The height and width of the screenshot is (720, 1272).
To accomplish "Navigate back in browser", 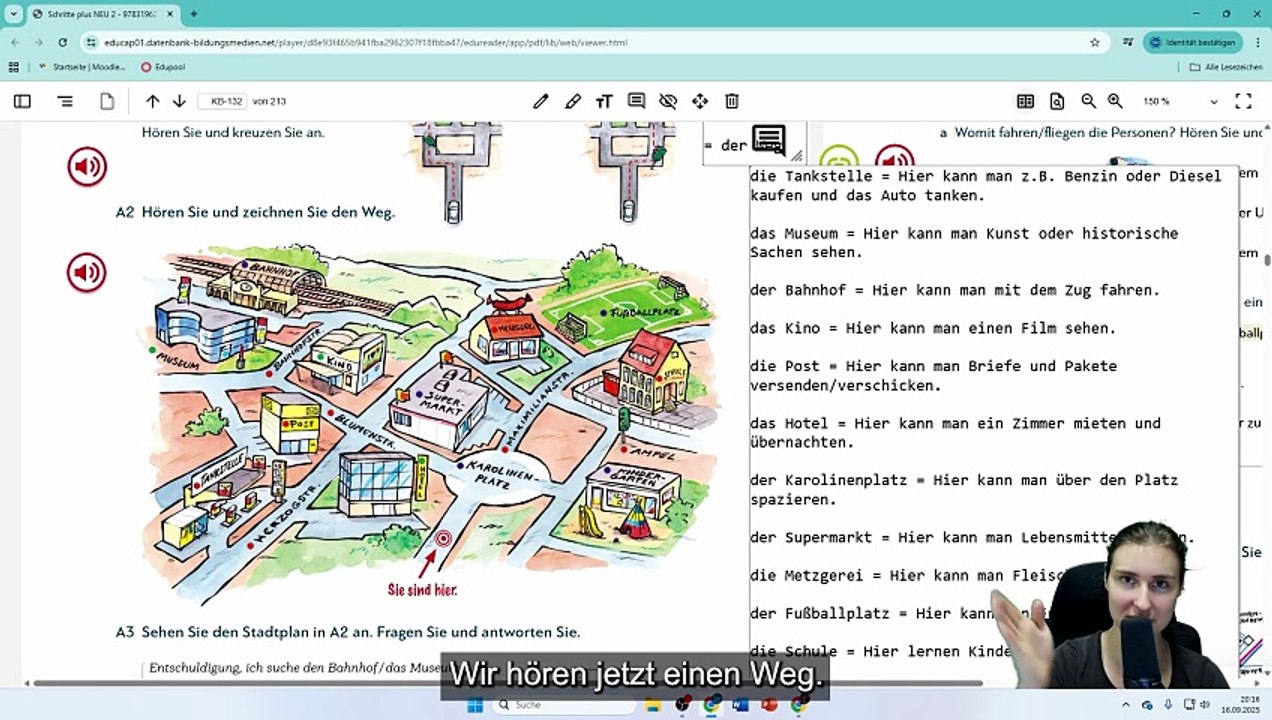I will [14, 43].
